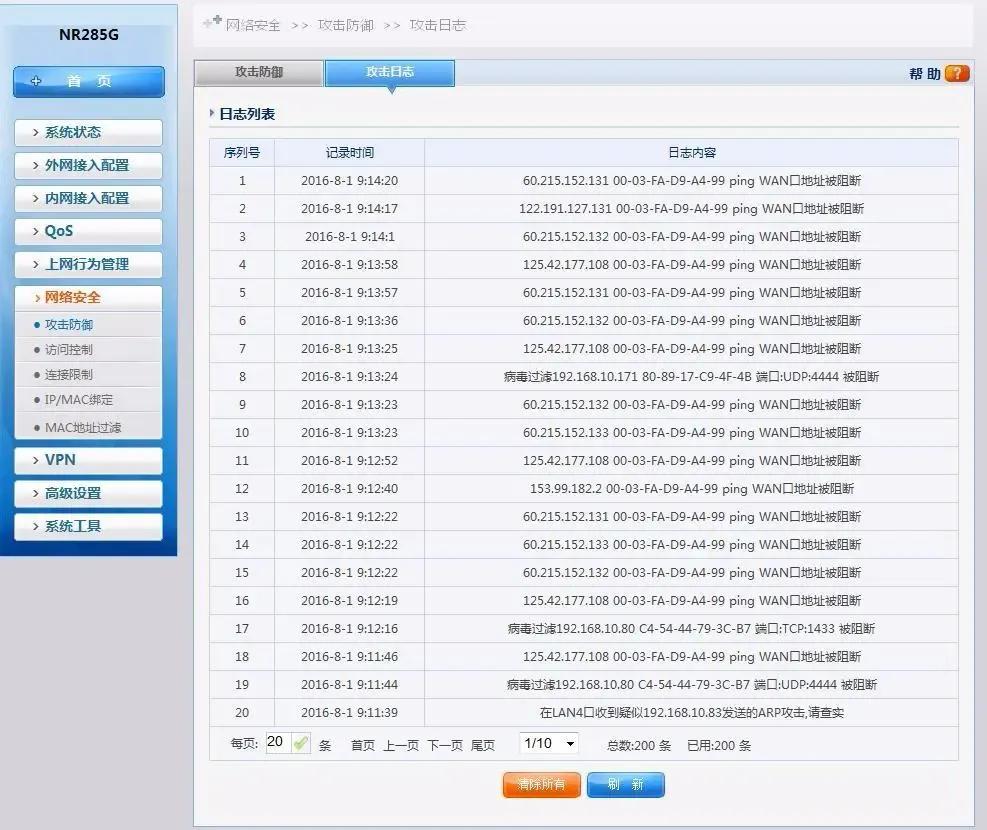Open help via the orange ? icon
This screenshot has width=987, height=830.
pyautogui.click(x=955, y=73)
